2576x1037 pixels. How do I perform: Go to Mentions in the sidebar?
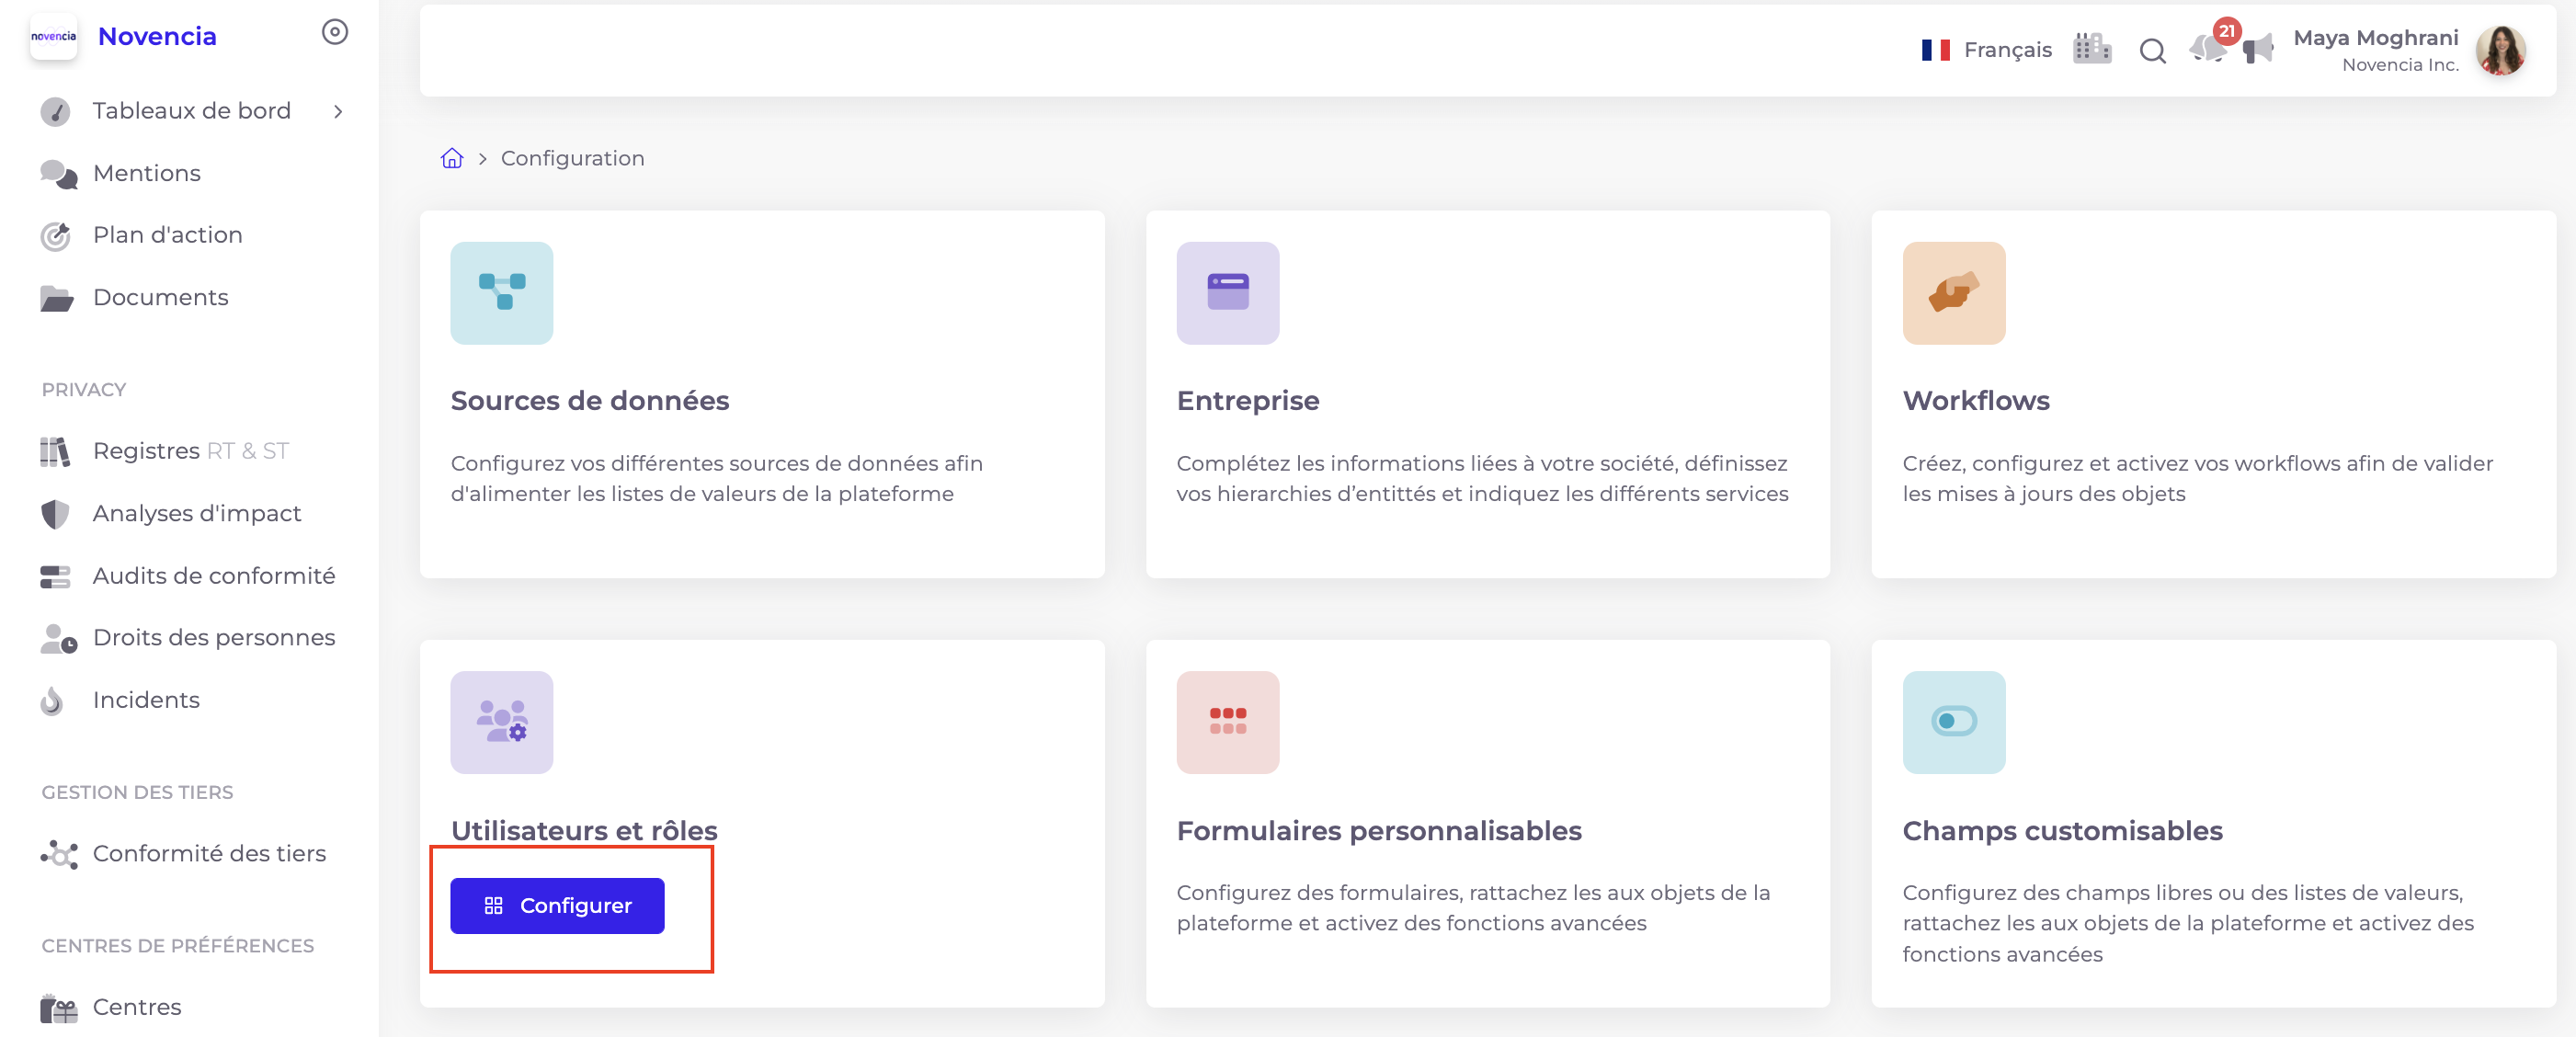coord(146,174)
